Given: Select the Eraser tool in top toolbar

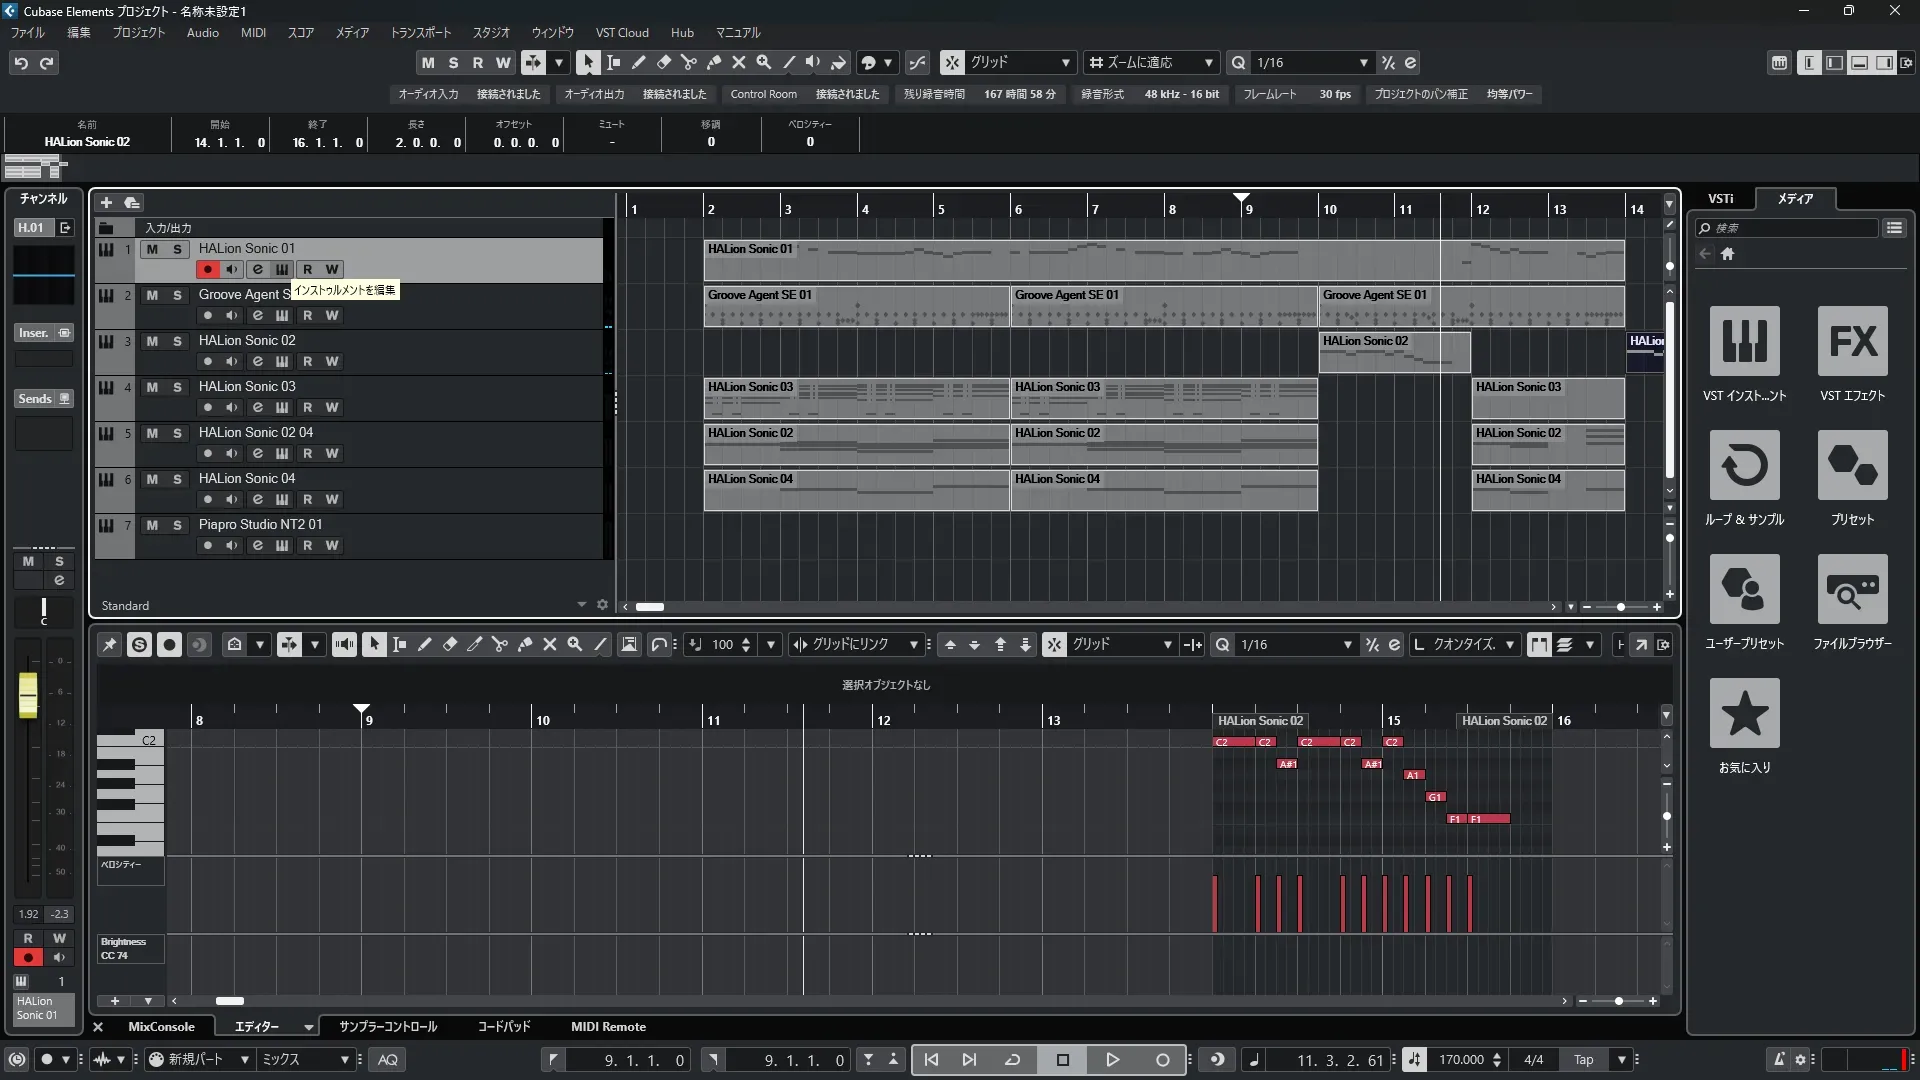Looking at the screenshot, I should 663,62.
